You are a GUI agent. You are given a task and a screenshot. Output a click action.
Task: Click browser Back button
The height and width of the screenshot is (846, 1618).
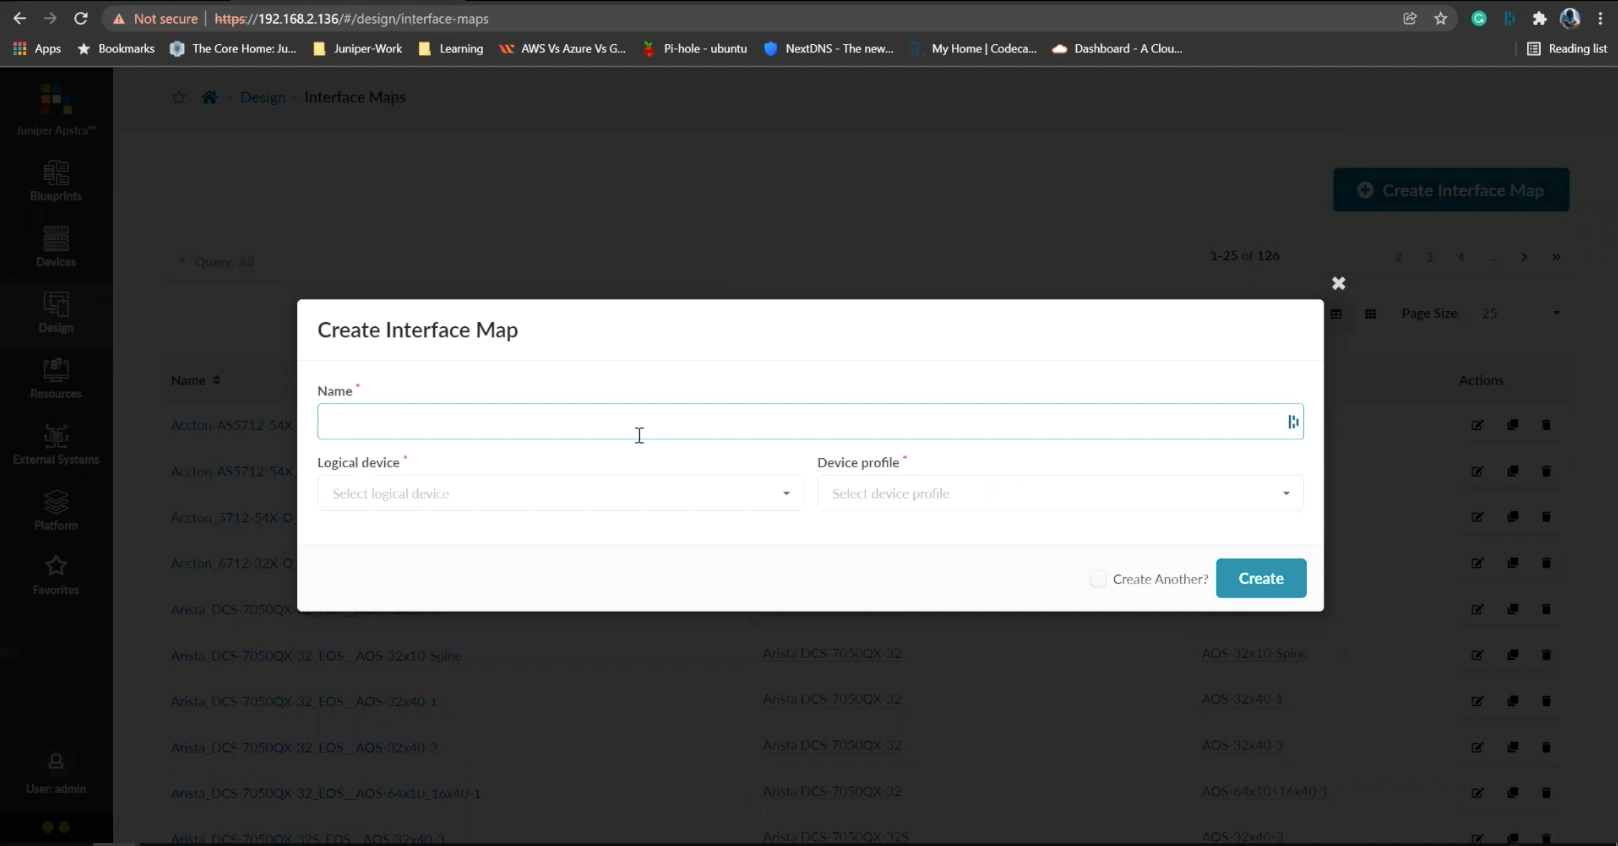coord(20,18)
